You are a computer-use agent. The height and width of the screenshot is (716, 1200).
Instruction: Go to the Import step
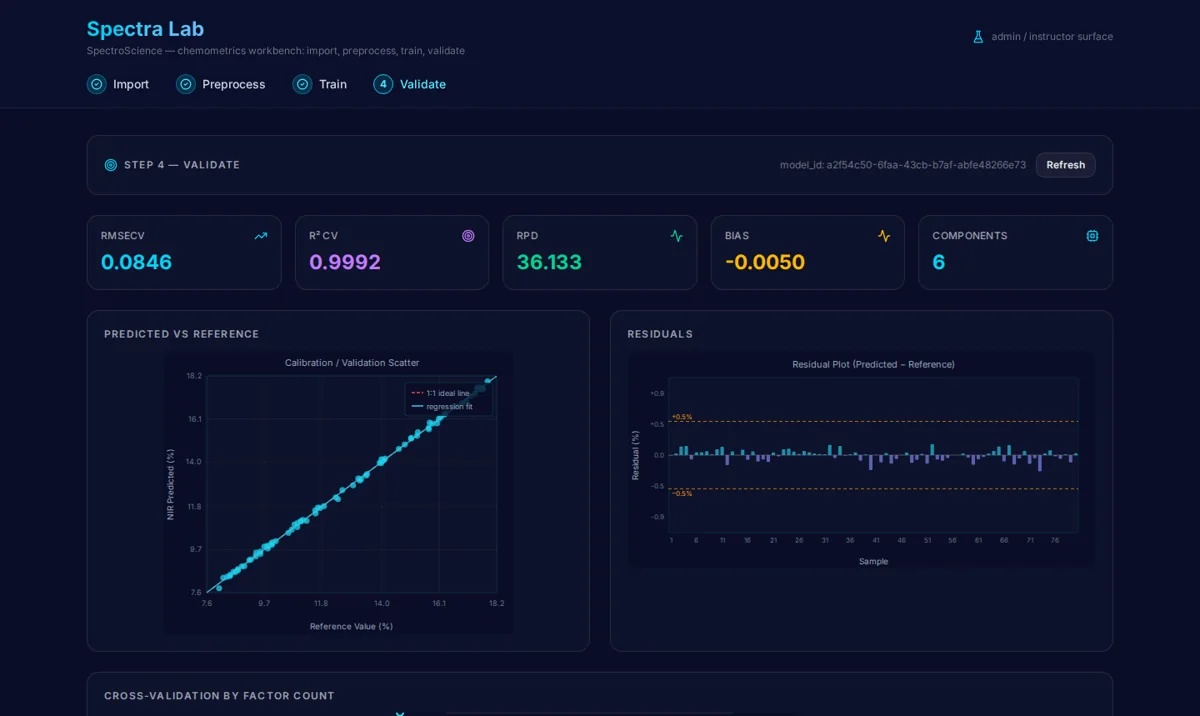pyautogui.click(x=131, y=84)
